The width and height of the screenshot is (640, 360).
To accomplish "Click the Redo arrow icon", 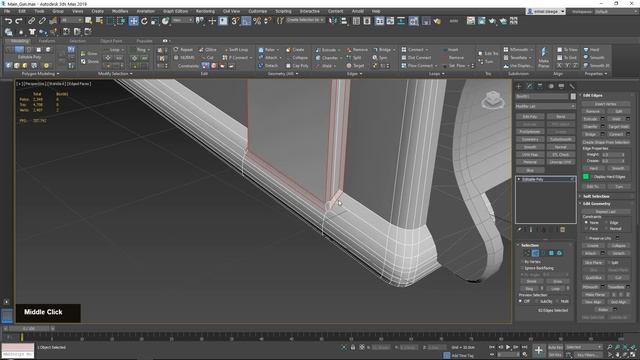I will click(x=19, y=21).
